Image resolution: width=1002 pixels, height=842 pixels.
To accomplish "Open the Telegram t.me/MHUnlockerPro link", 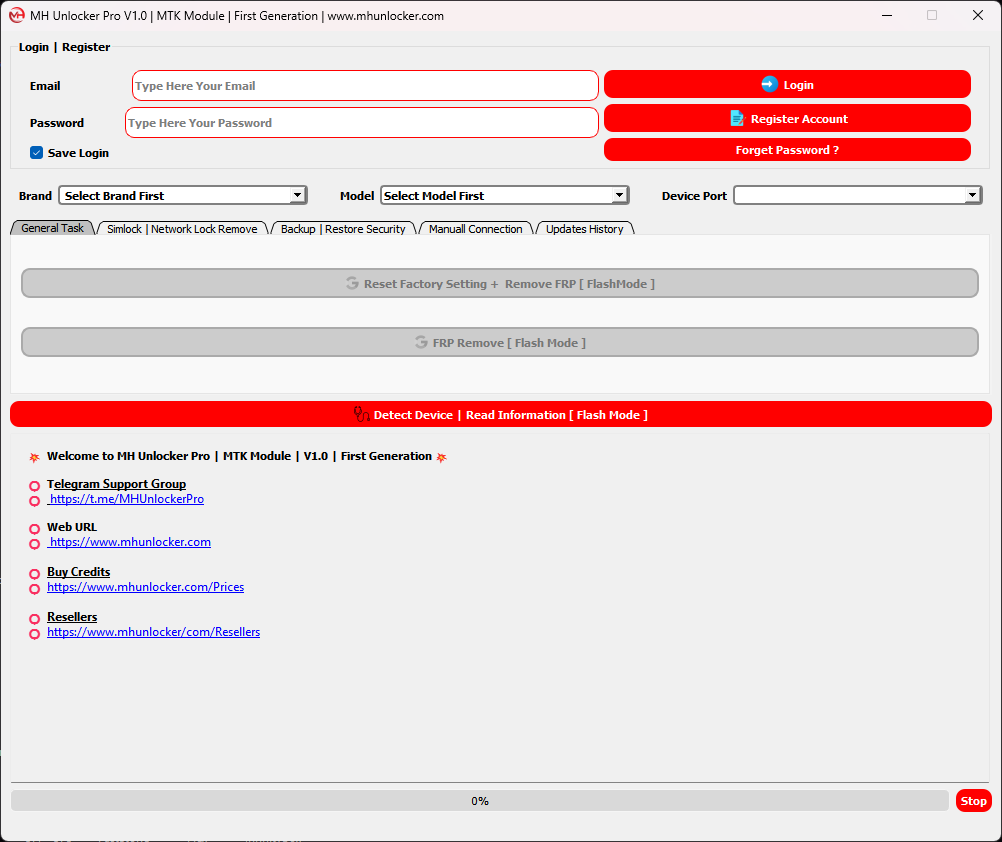I will point(126,499).
